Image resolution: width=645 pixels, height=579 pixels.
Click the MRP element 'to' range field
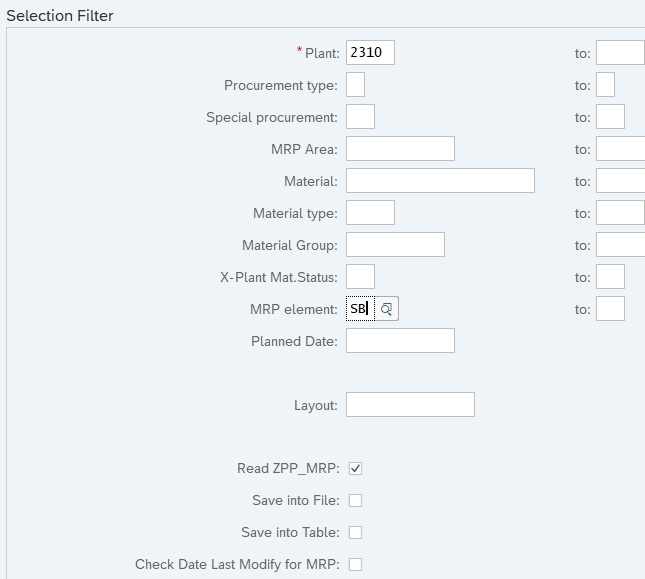(x=610, y=309)
